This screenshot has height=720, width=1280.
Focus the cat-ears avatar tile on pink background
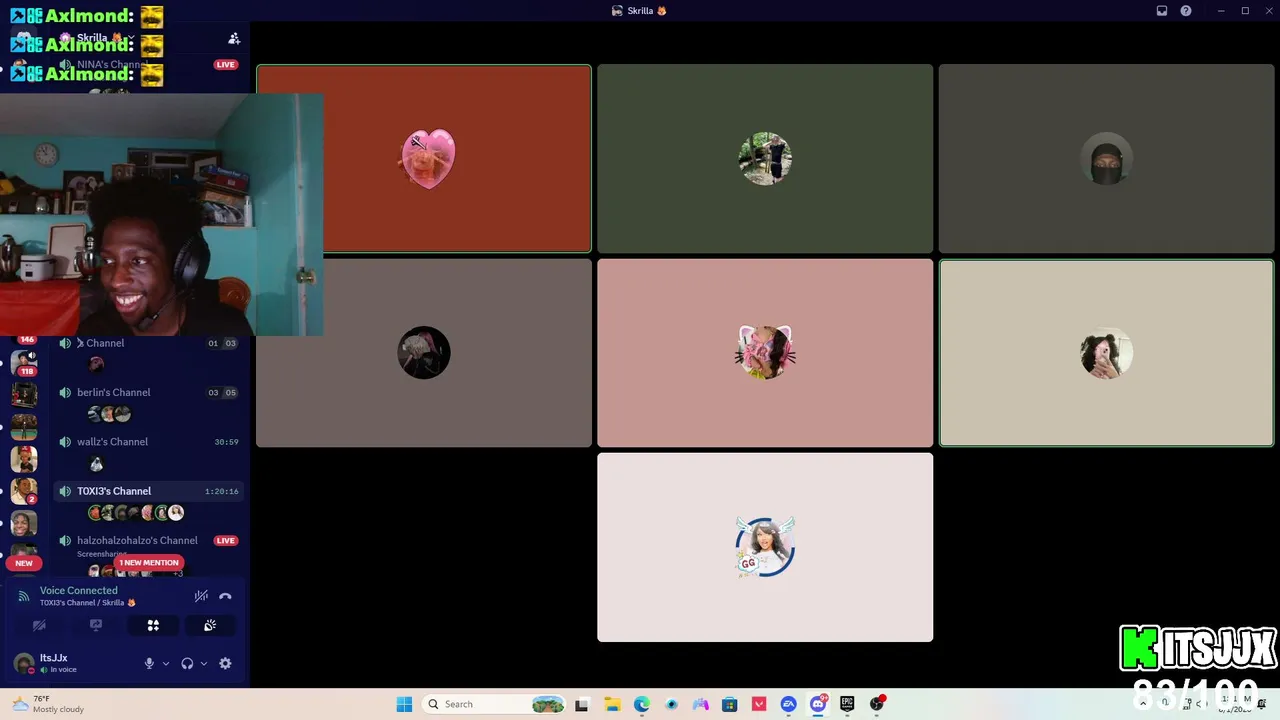click(x=765, y=353)
